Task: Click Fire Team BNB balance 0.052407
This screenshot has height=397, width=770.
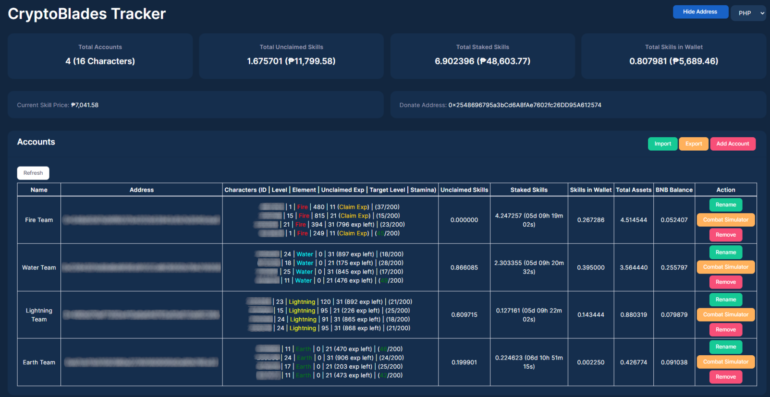Action: (x=675, y=220)
